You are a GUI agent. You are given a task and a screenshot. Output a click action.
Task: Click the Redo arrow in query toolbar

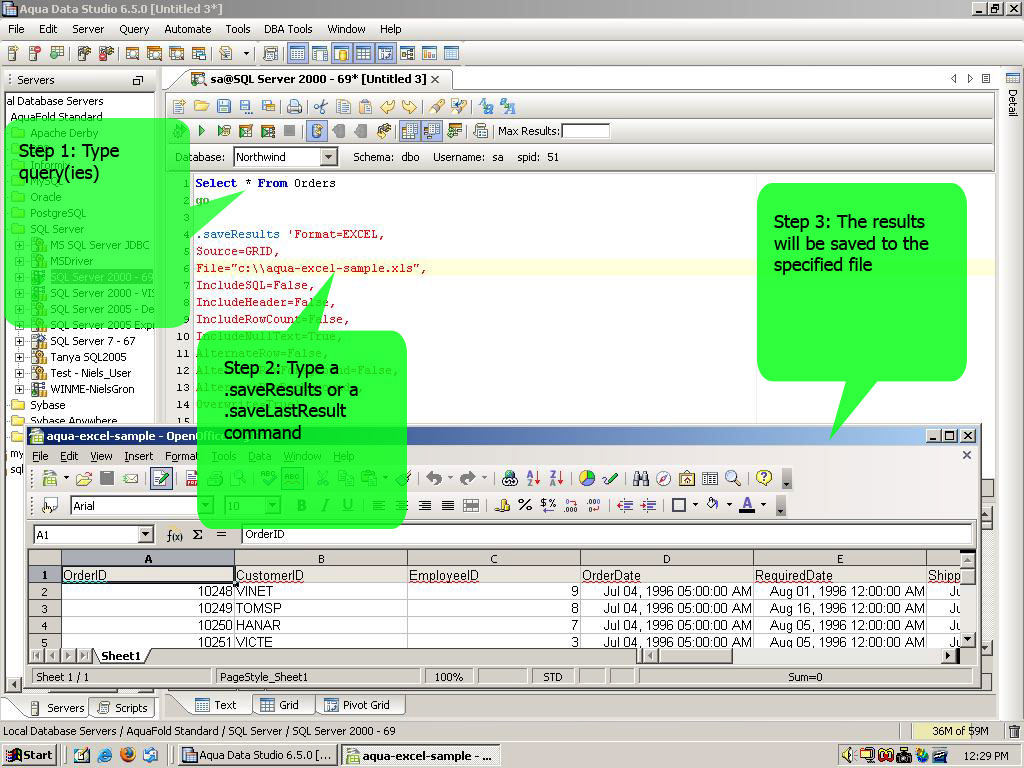409,106
